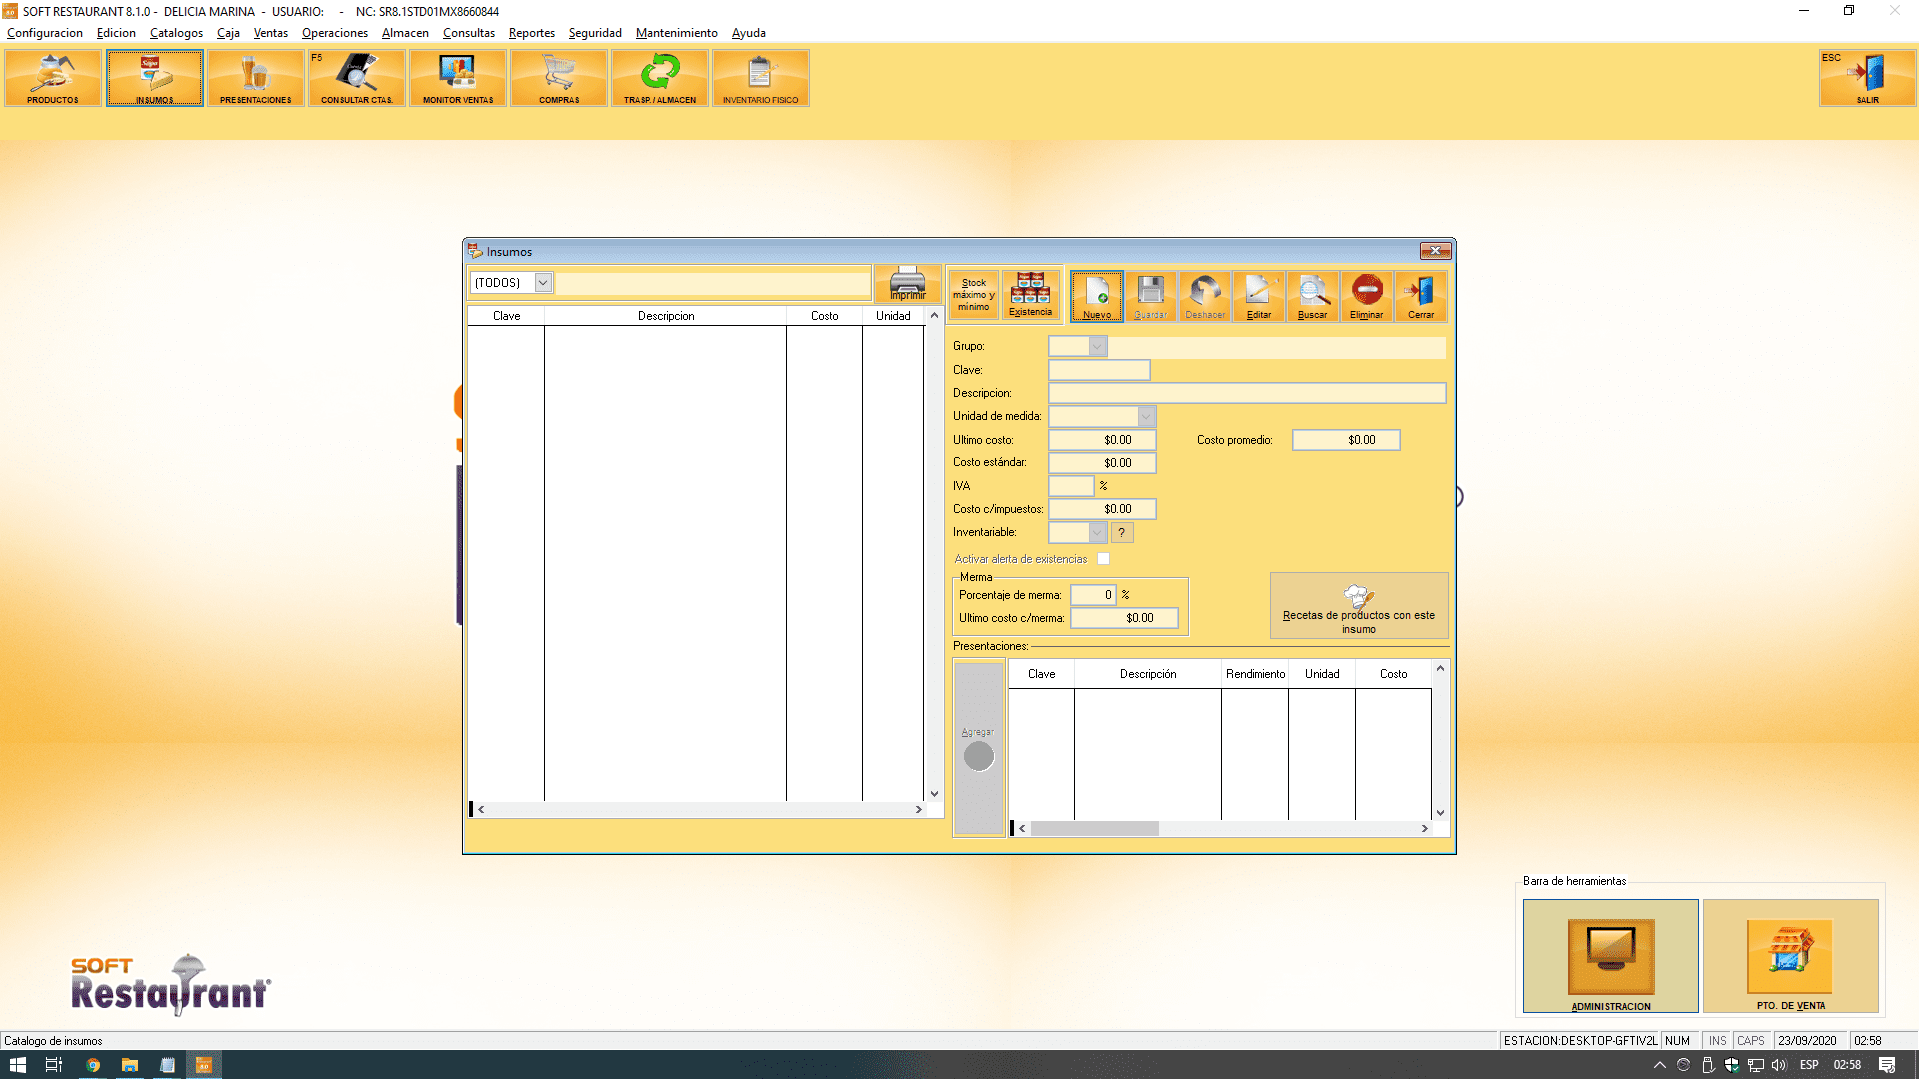Open Monitor Ventas from toolbar

tap(457, 78)
